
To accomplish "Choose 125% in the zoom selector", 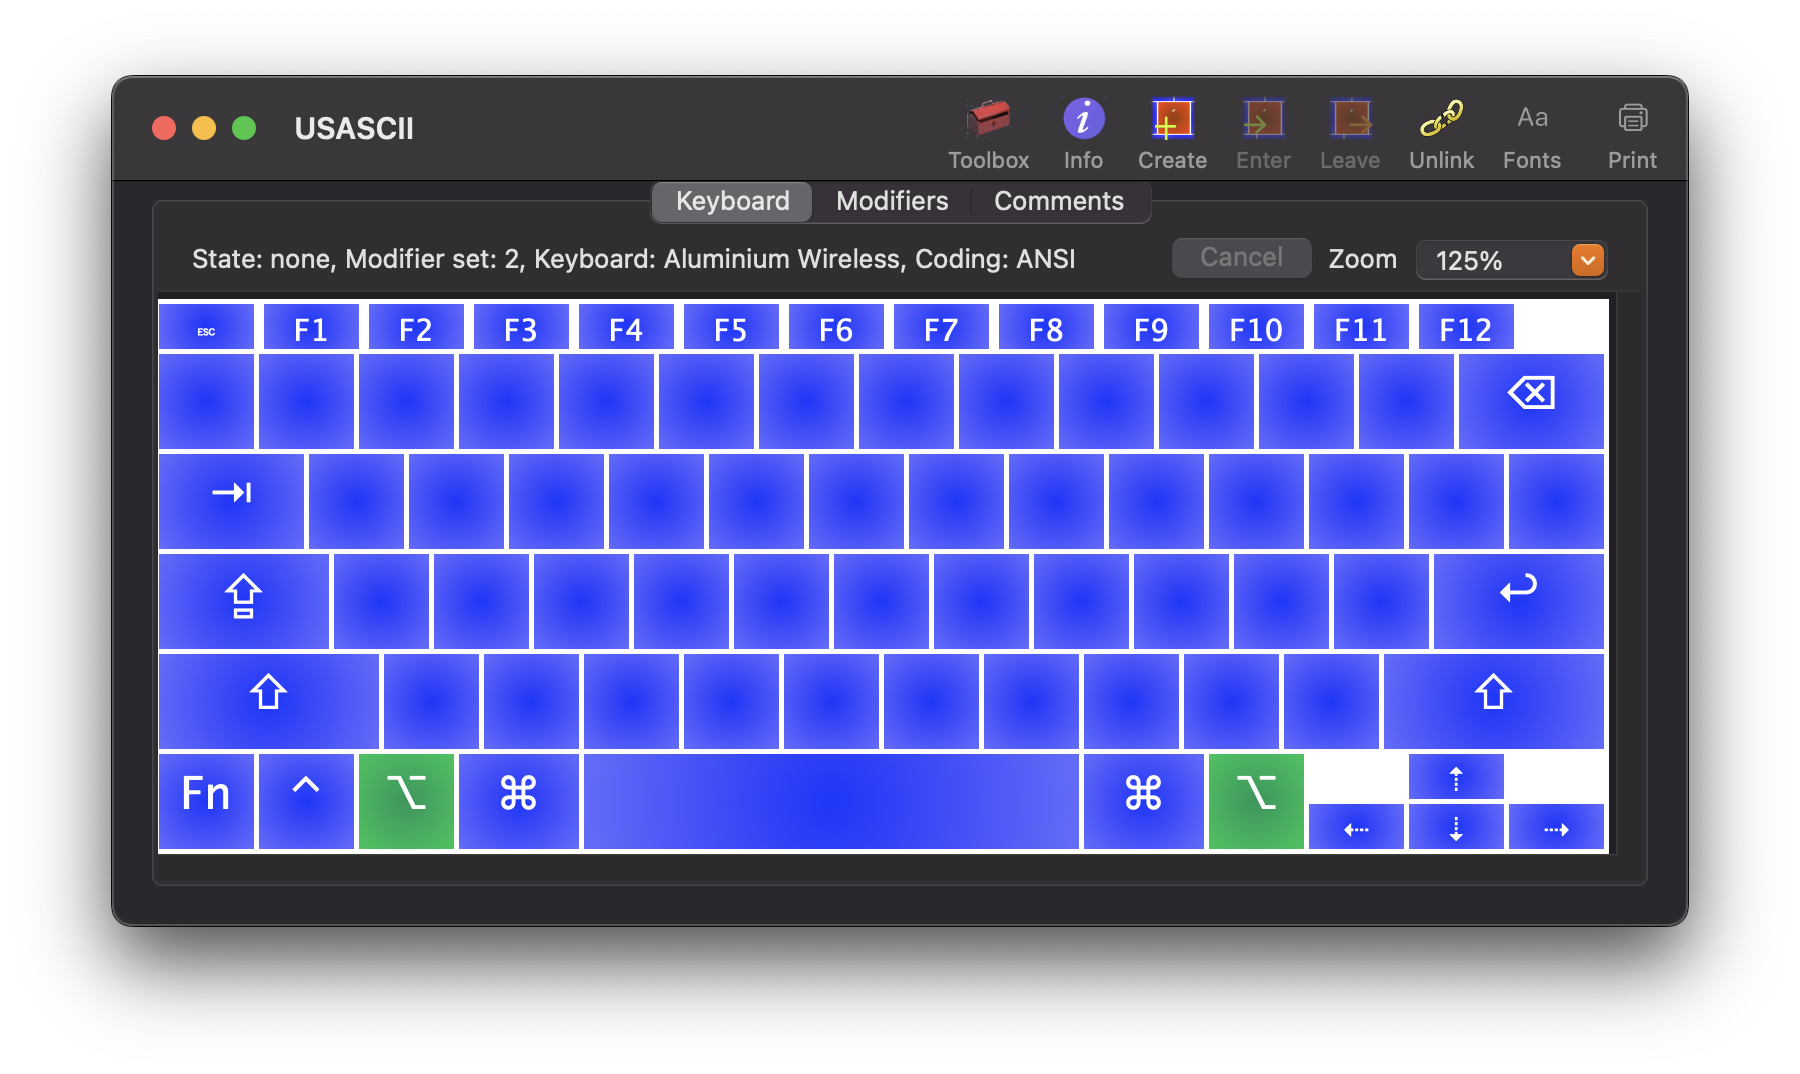I will pos(1470,260).
